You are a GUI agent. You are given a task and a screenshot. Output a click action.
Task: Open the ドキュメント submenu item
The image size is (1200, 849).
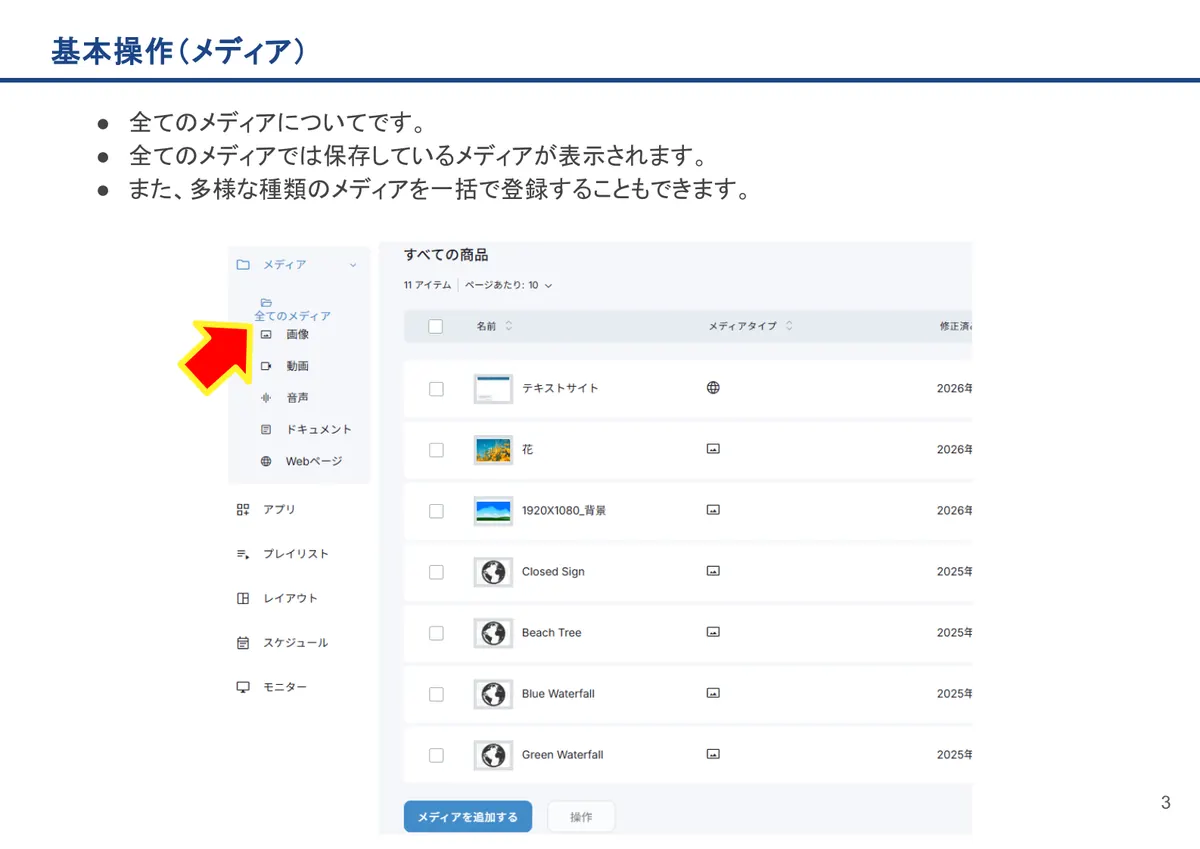point(319,429)
